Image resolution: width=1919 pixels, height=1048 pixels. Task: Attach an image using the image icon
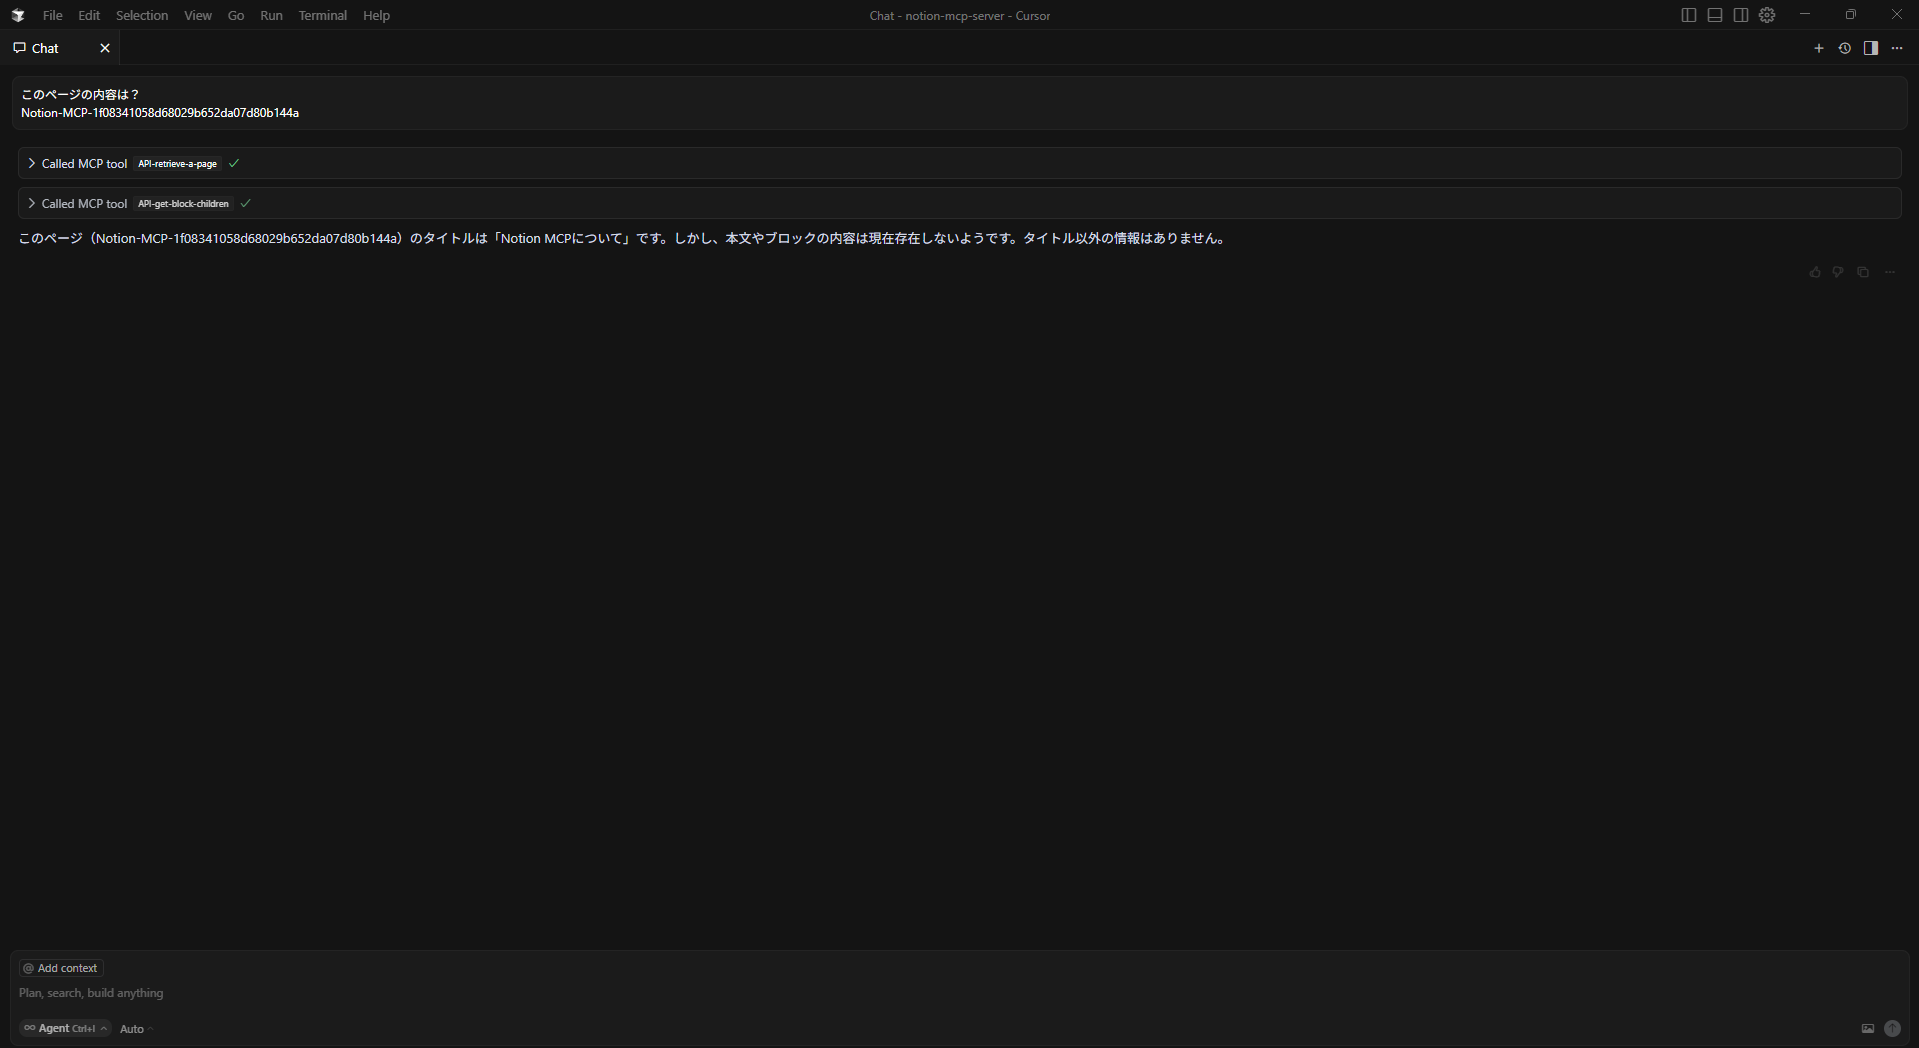pos(1868,1028)
